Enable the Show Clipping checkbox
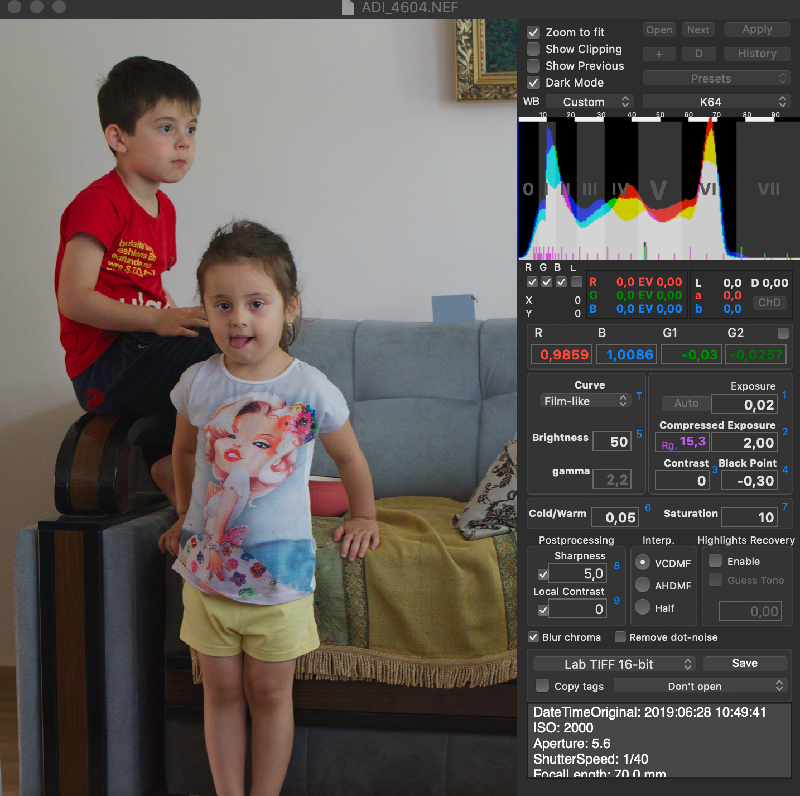 [533, 49]
